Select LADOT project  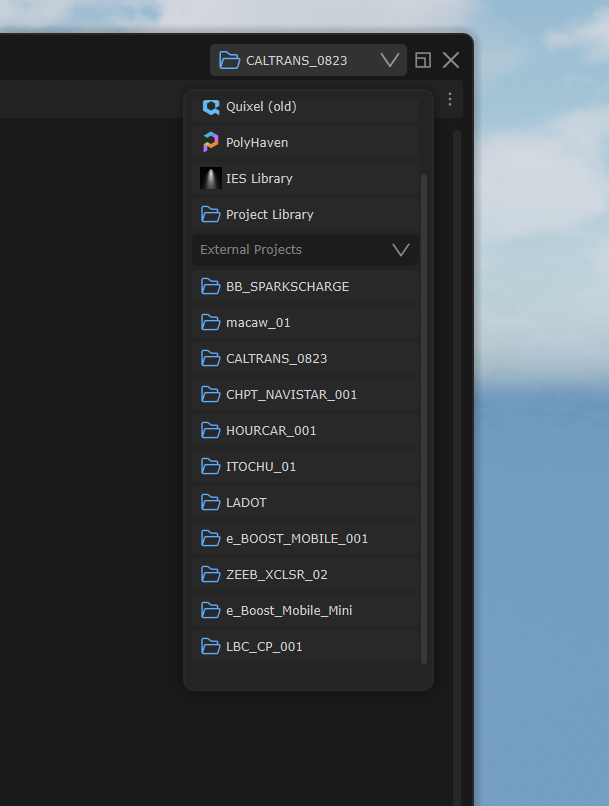click(305, 502)
